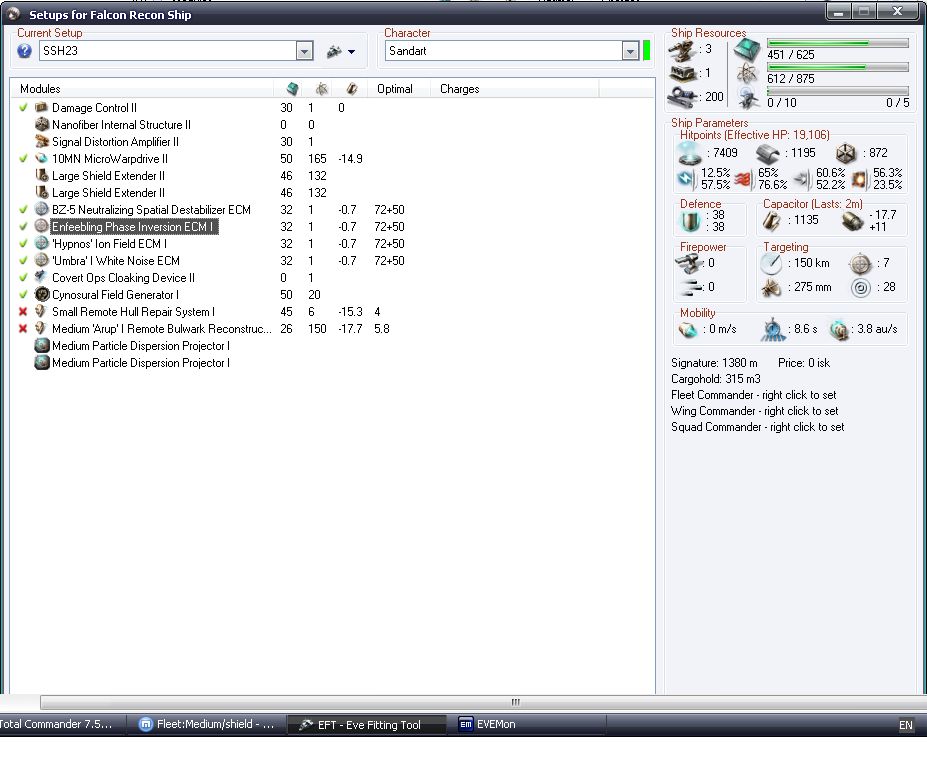Screen dimensions: 927x762
Task: Open the ship setup actions icon menu
Action: point(334,51)
